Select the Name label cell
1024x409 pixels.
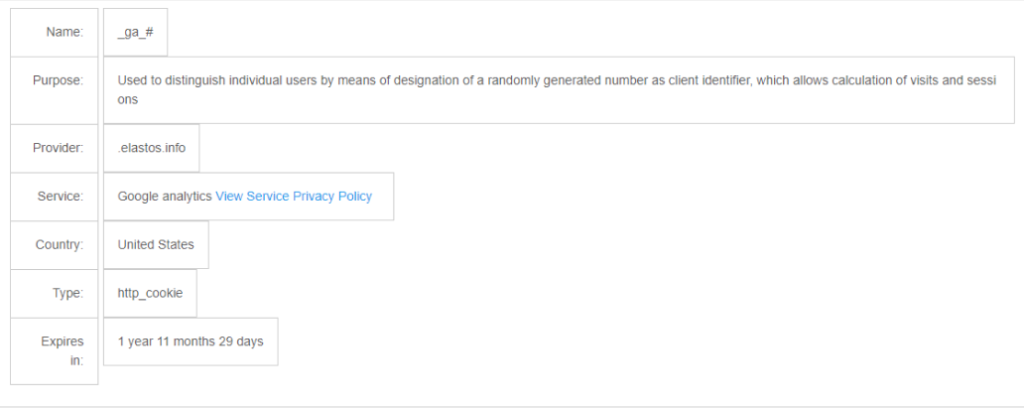click(54, 32)
